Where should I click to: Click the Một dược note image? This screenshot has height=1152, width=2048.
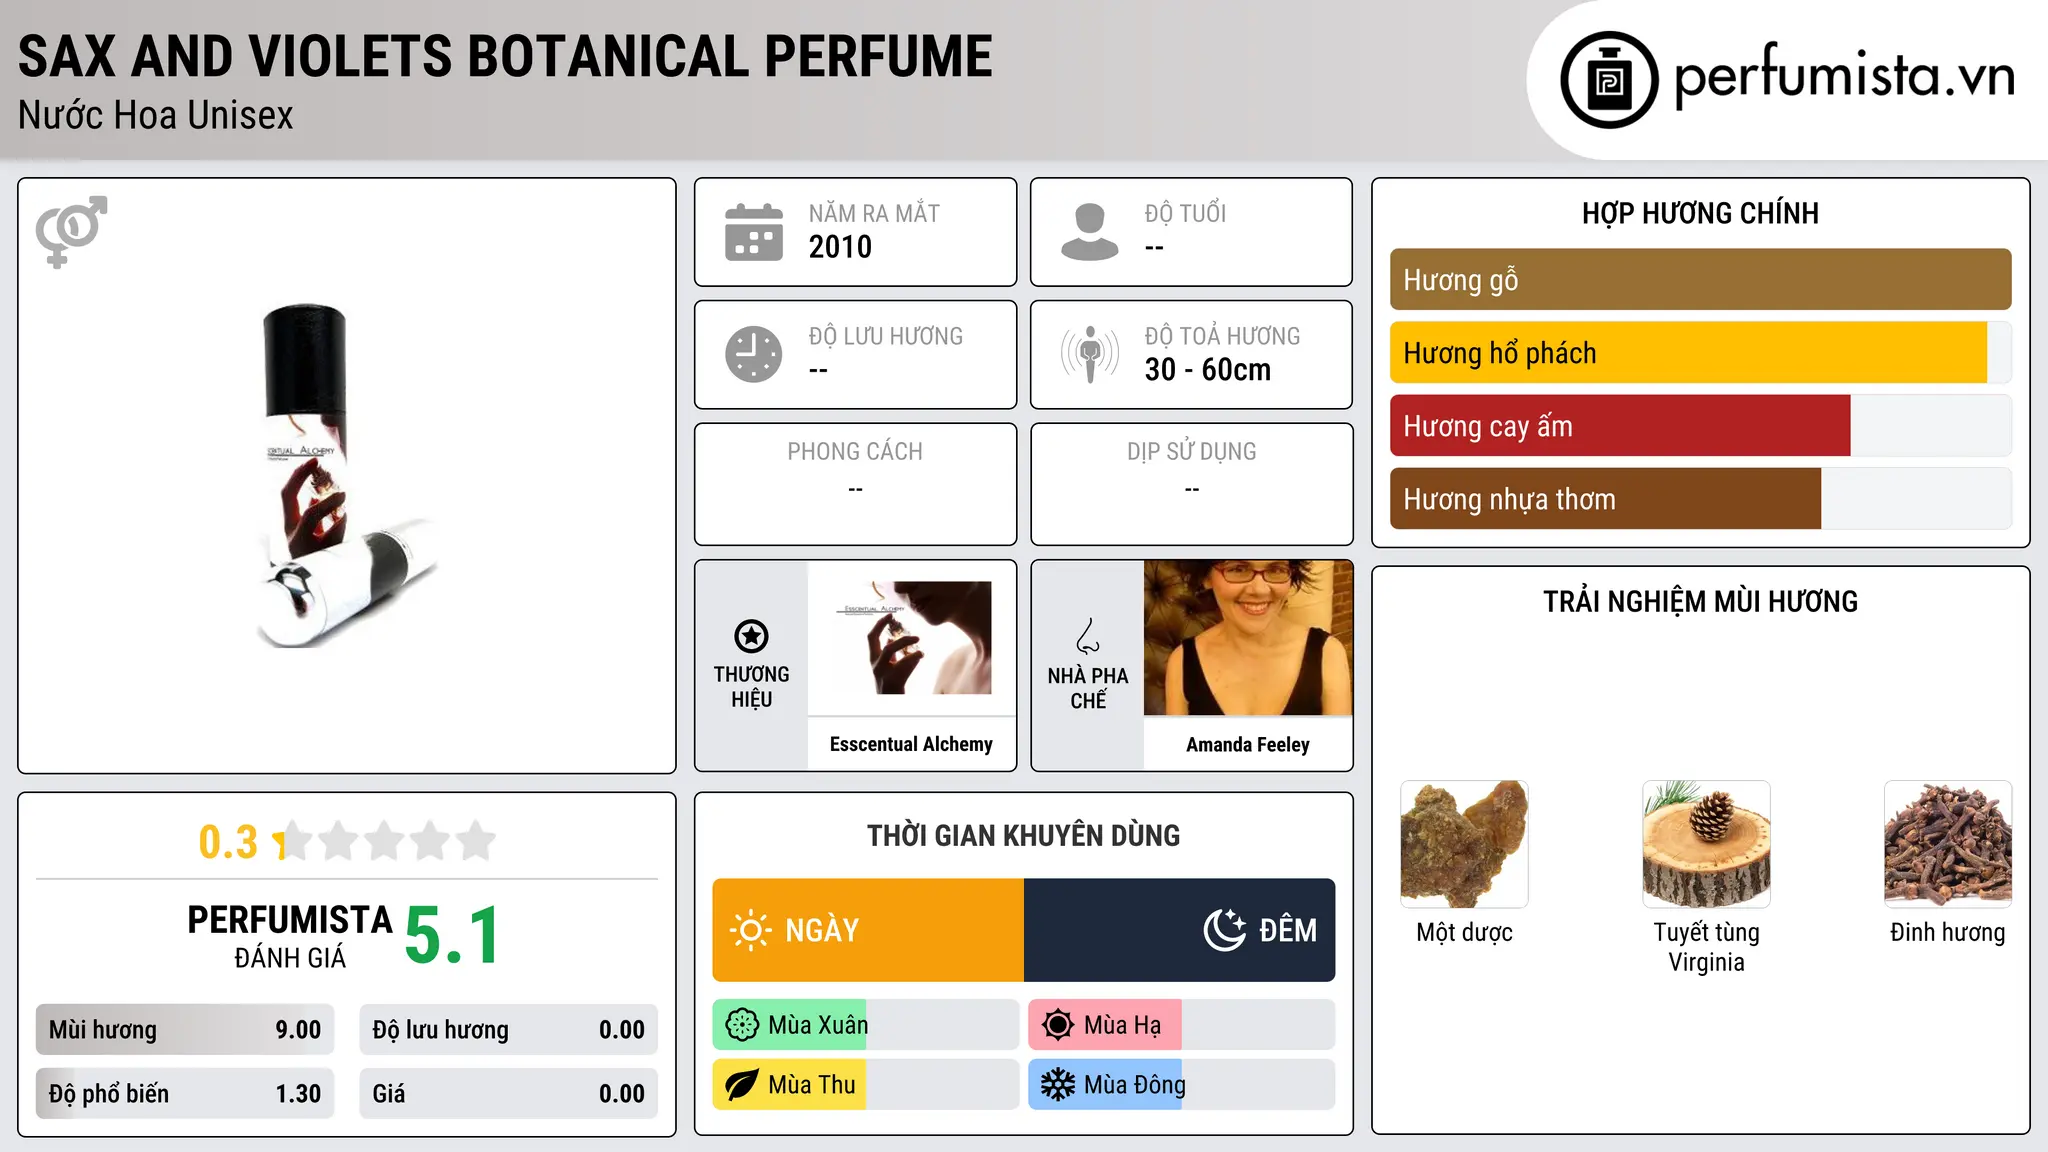[1464, 844]
